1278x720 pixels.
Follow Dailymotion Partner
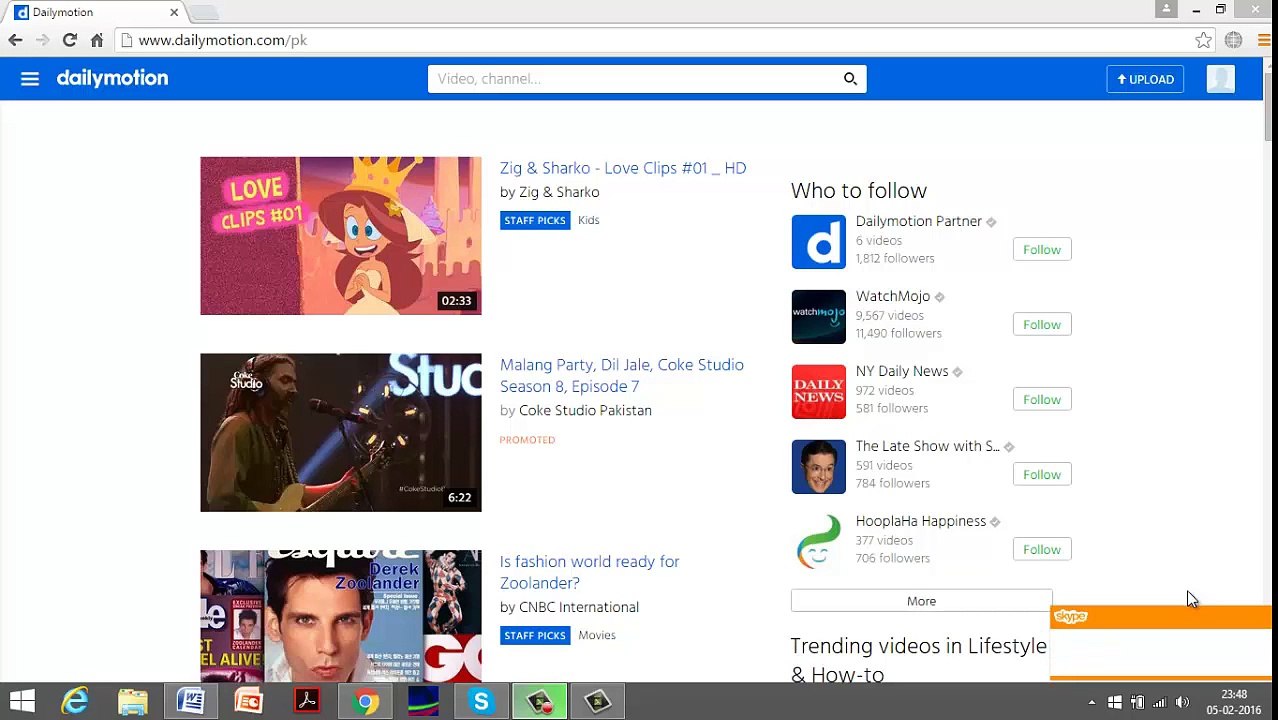click(x=1041, y=249)
